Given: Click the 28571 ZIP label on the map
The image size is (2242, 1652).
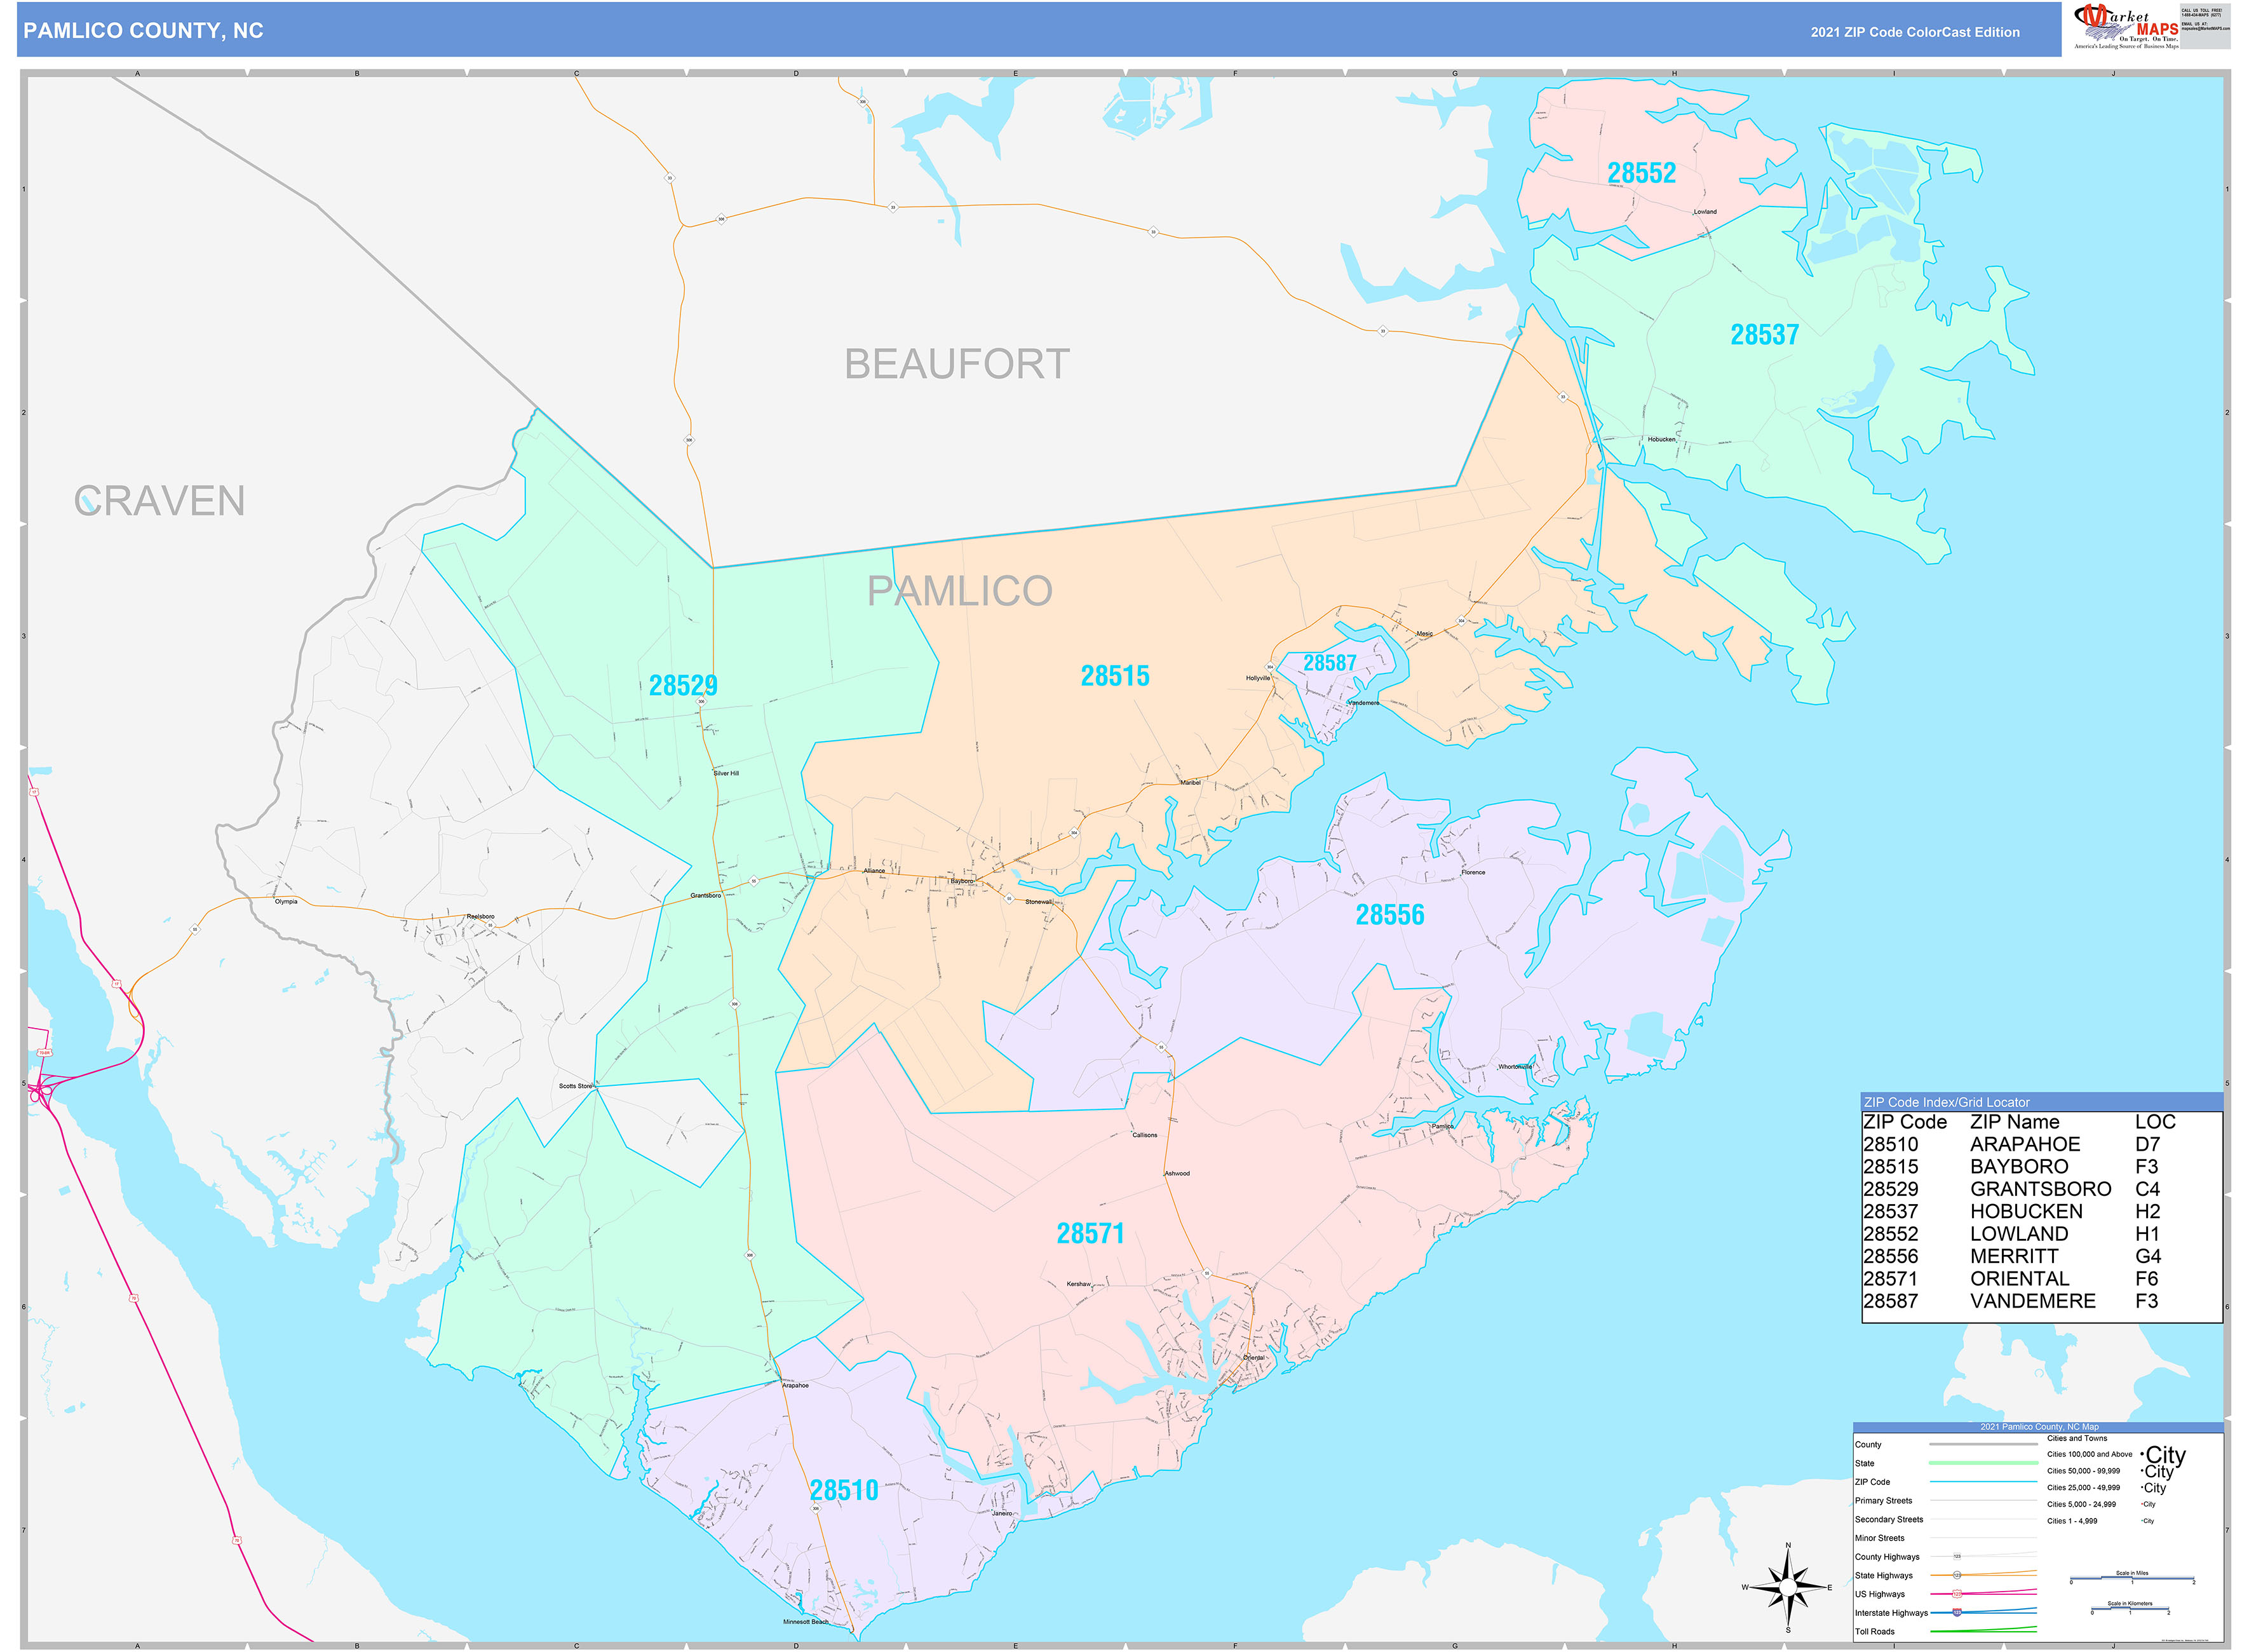Looking at the screenshot, I should point(1090,1234).
